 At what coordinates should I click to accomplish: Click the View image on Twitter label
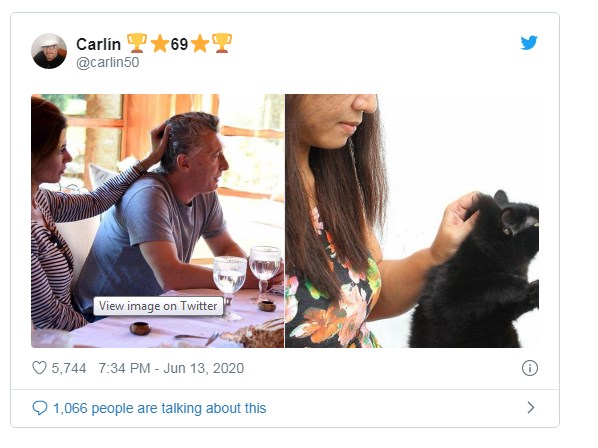point(158,306)
